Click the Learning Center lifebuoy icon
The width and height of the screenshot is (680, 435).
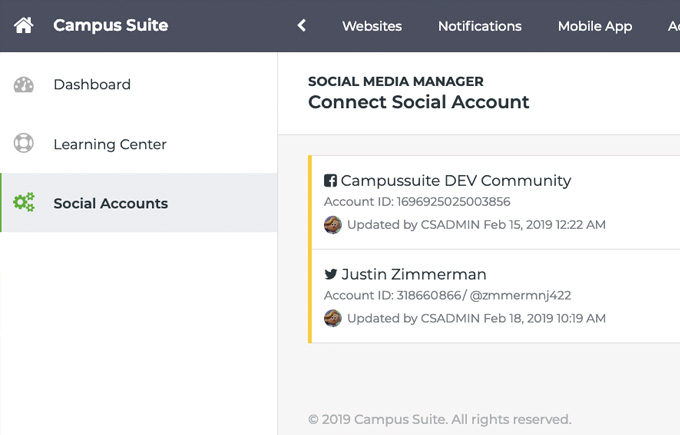tap(24, 144)
